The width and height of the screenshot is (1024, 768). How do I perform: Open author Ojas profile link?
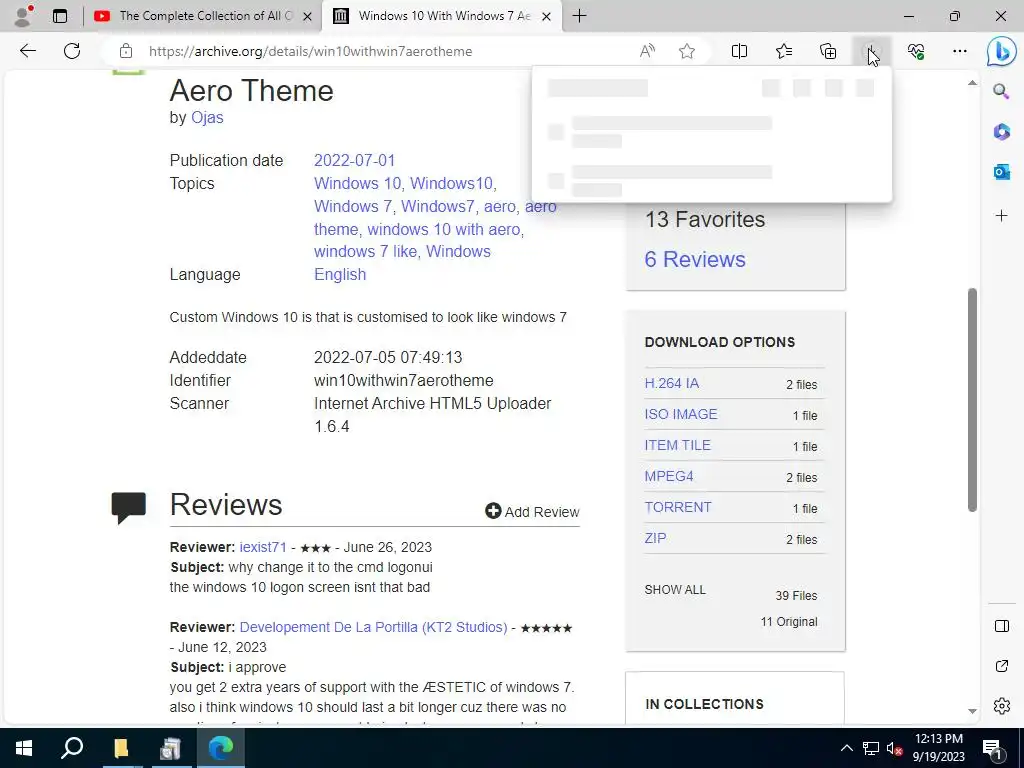click(x=207, y=118)
